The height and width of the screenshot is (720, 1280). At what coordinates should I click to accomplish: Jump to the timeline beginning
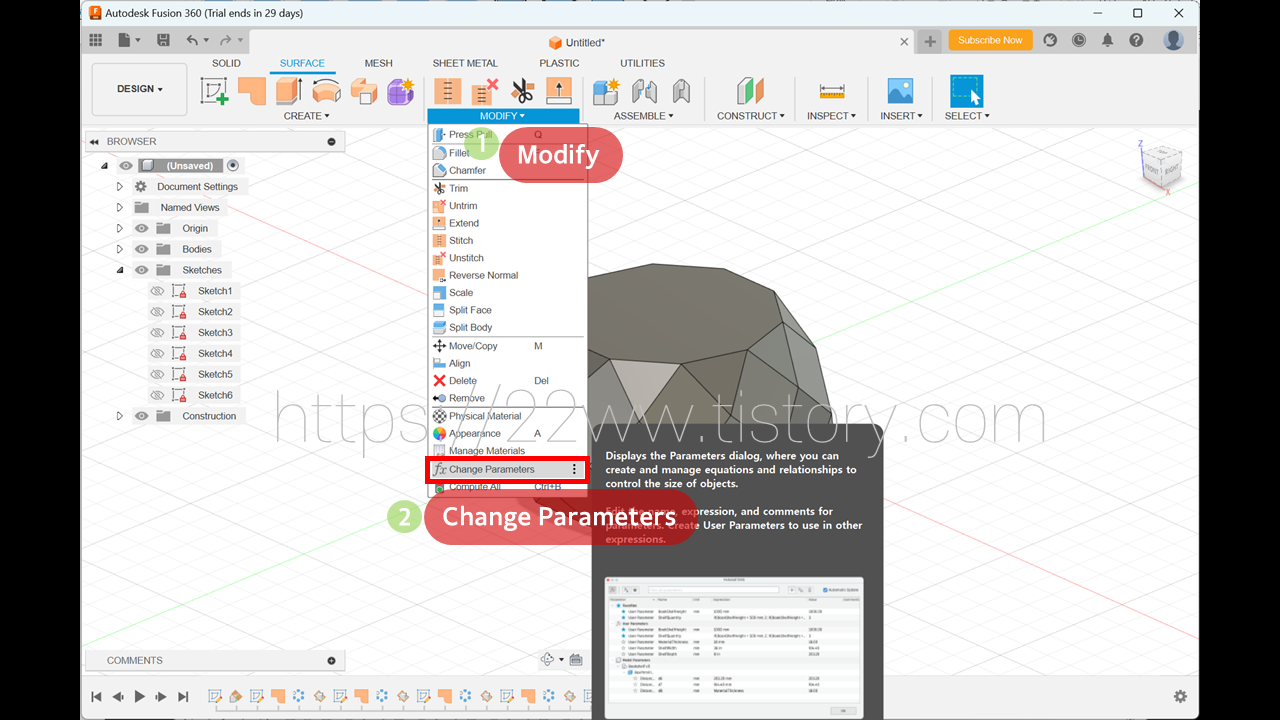96,696
